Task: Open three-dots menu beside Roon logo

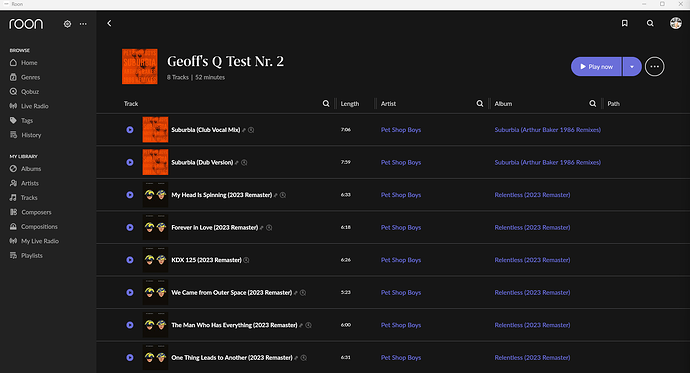Action: [83, 24]
